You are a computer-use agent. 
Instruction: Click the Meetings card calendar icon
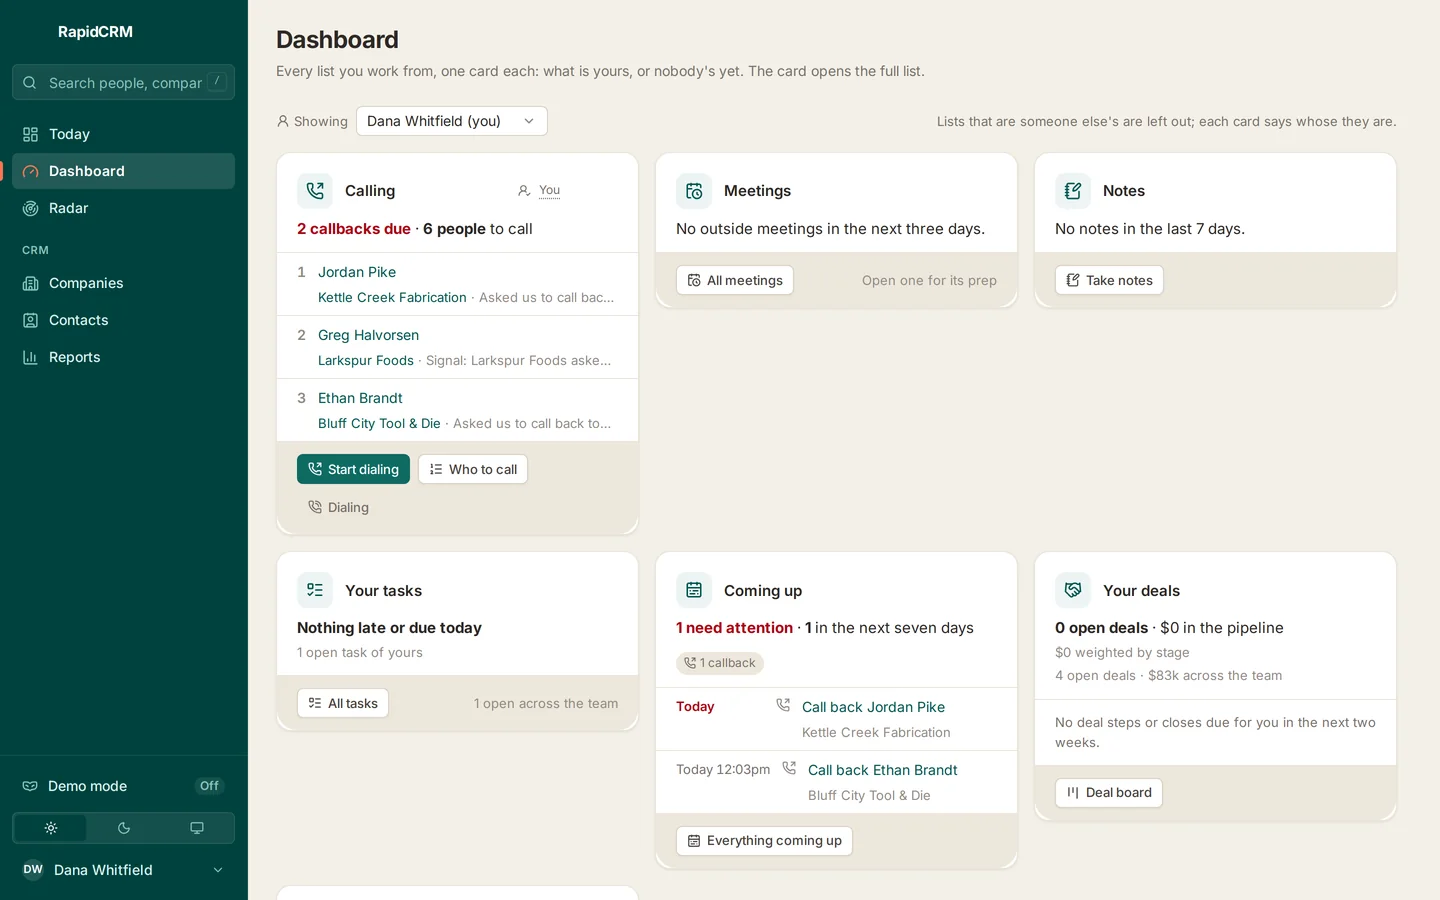click(x=694, y=191)
